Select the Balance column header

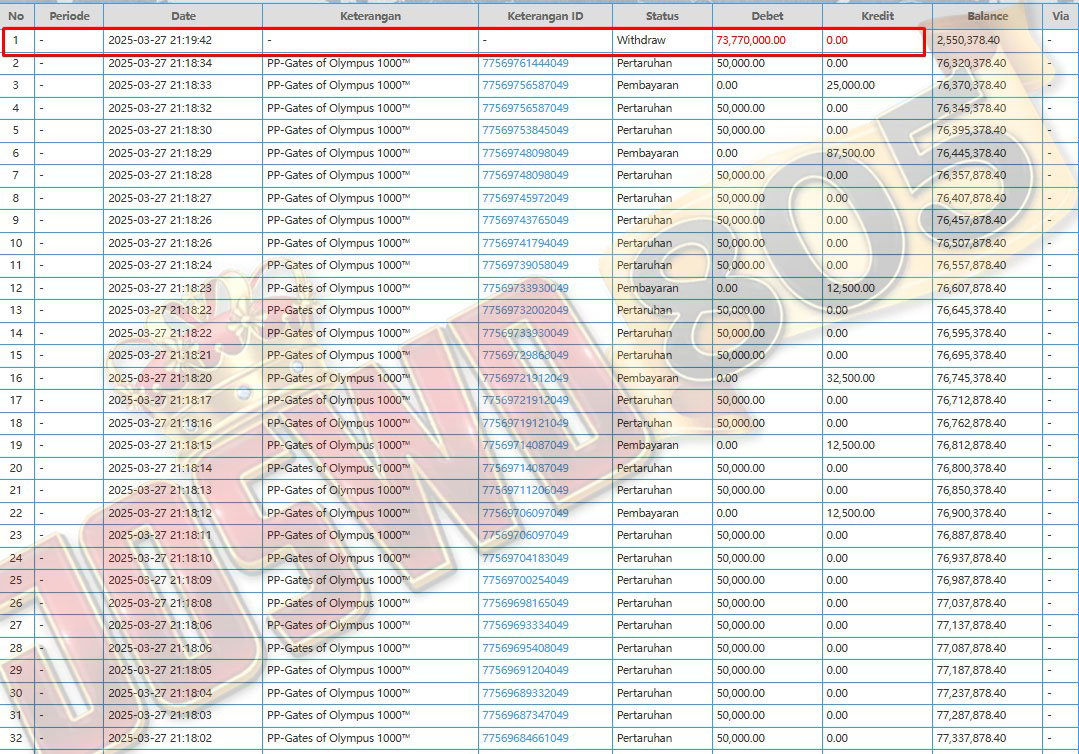(987, 16)
